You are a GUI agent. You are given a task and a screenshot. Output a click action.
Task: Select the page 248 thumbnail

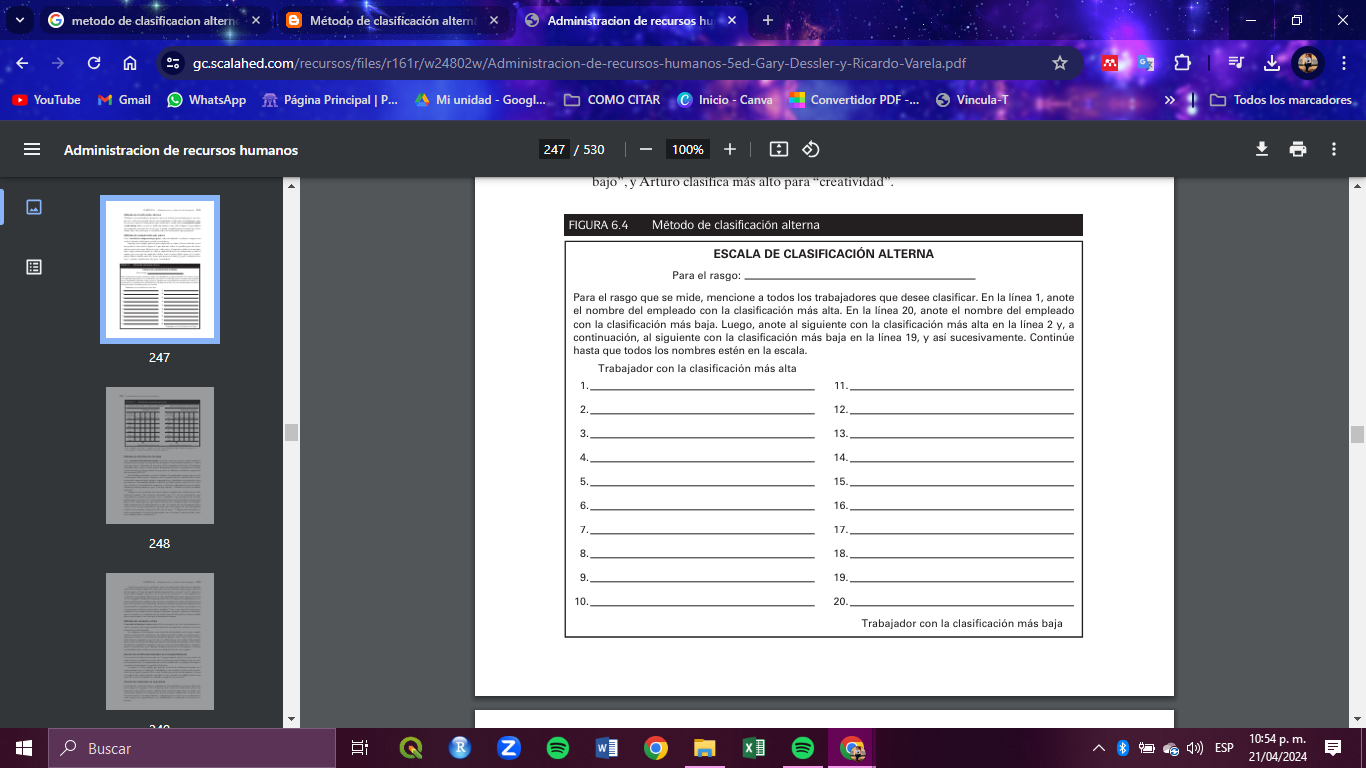(160, 455)
